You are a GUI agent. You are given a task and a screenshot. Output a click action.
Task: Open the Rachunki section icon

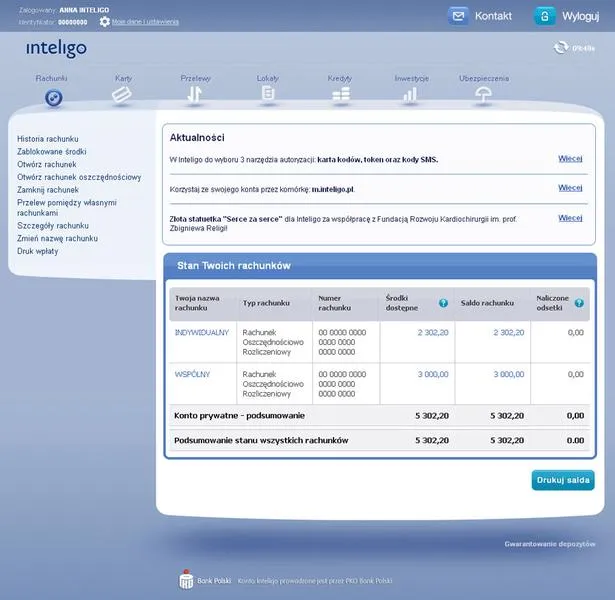pos(53,97)
